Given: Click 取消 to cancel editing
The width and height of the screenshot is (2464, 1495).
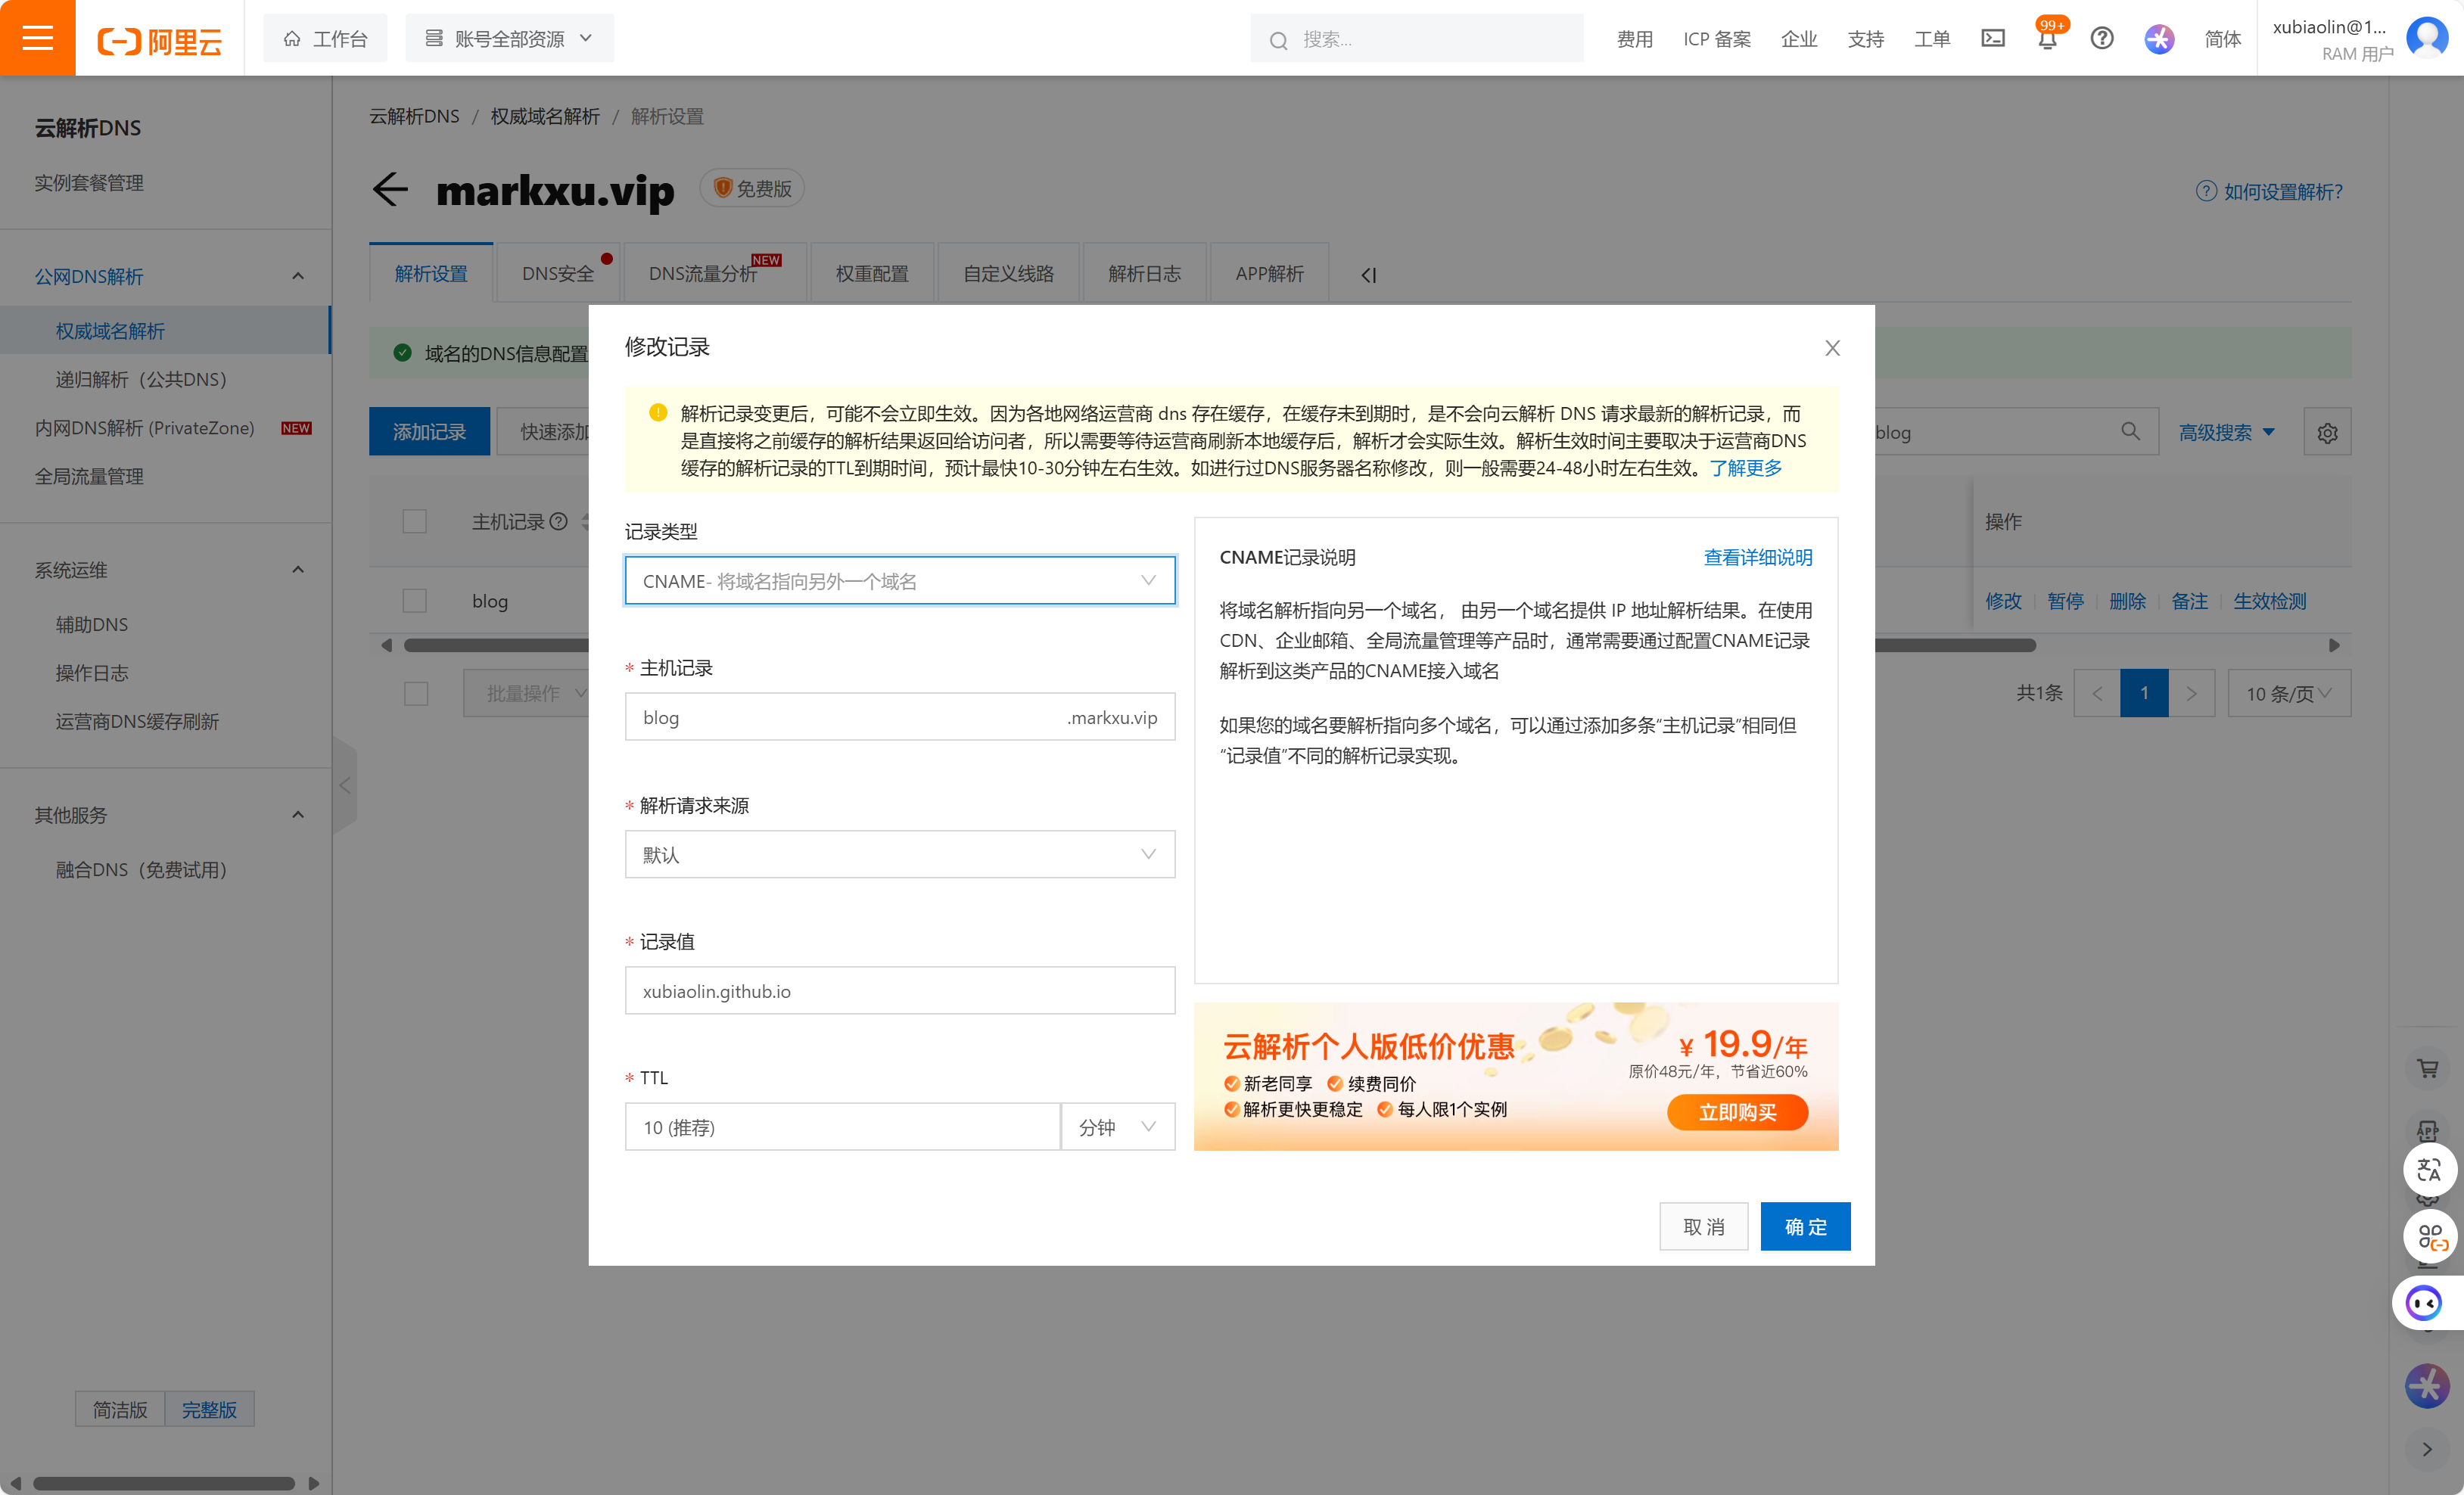Looking at the screenshot, I should click(1704, 1226).
